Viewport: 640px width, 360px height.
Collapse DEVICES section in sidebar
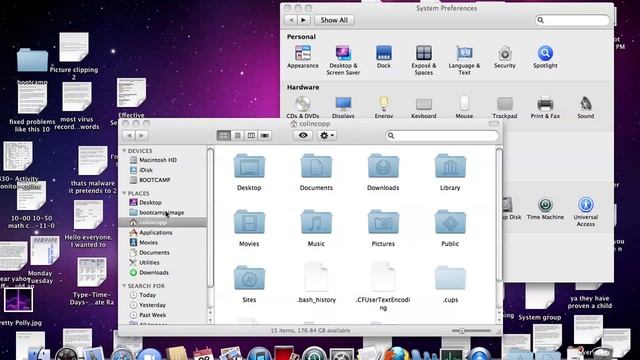[124, 151]
